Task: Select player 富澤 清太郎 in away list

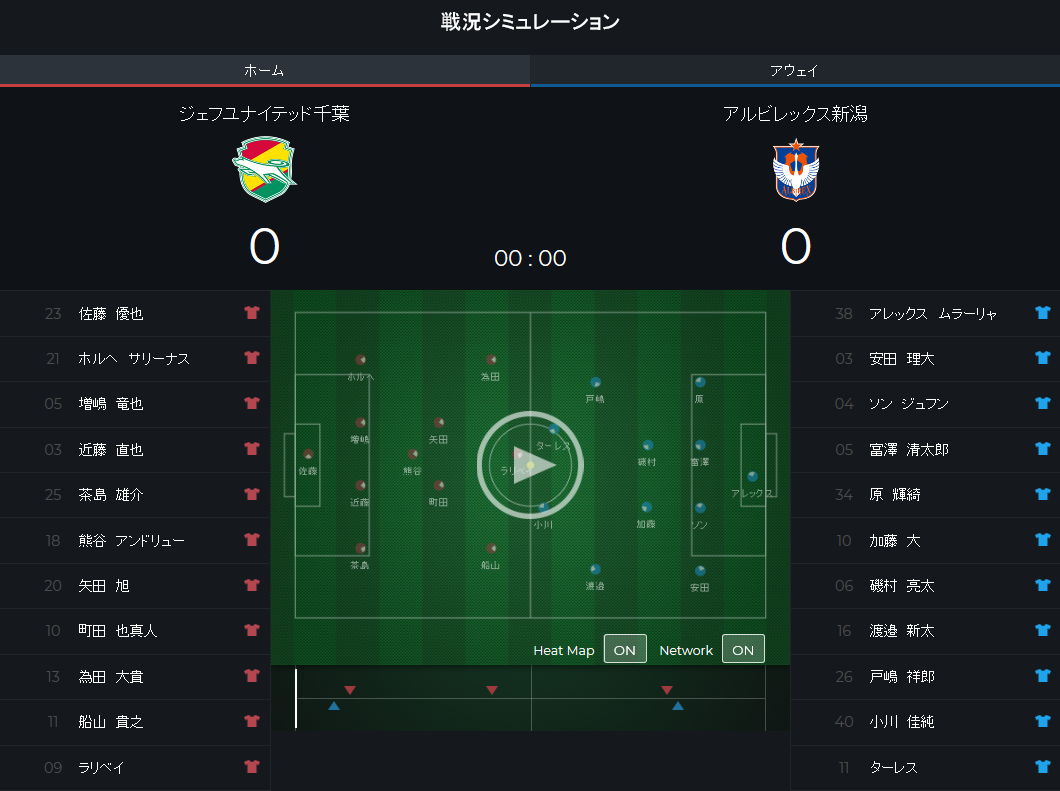Action: 908,450
